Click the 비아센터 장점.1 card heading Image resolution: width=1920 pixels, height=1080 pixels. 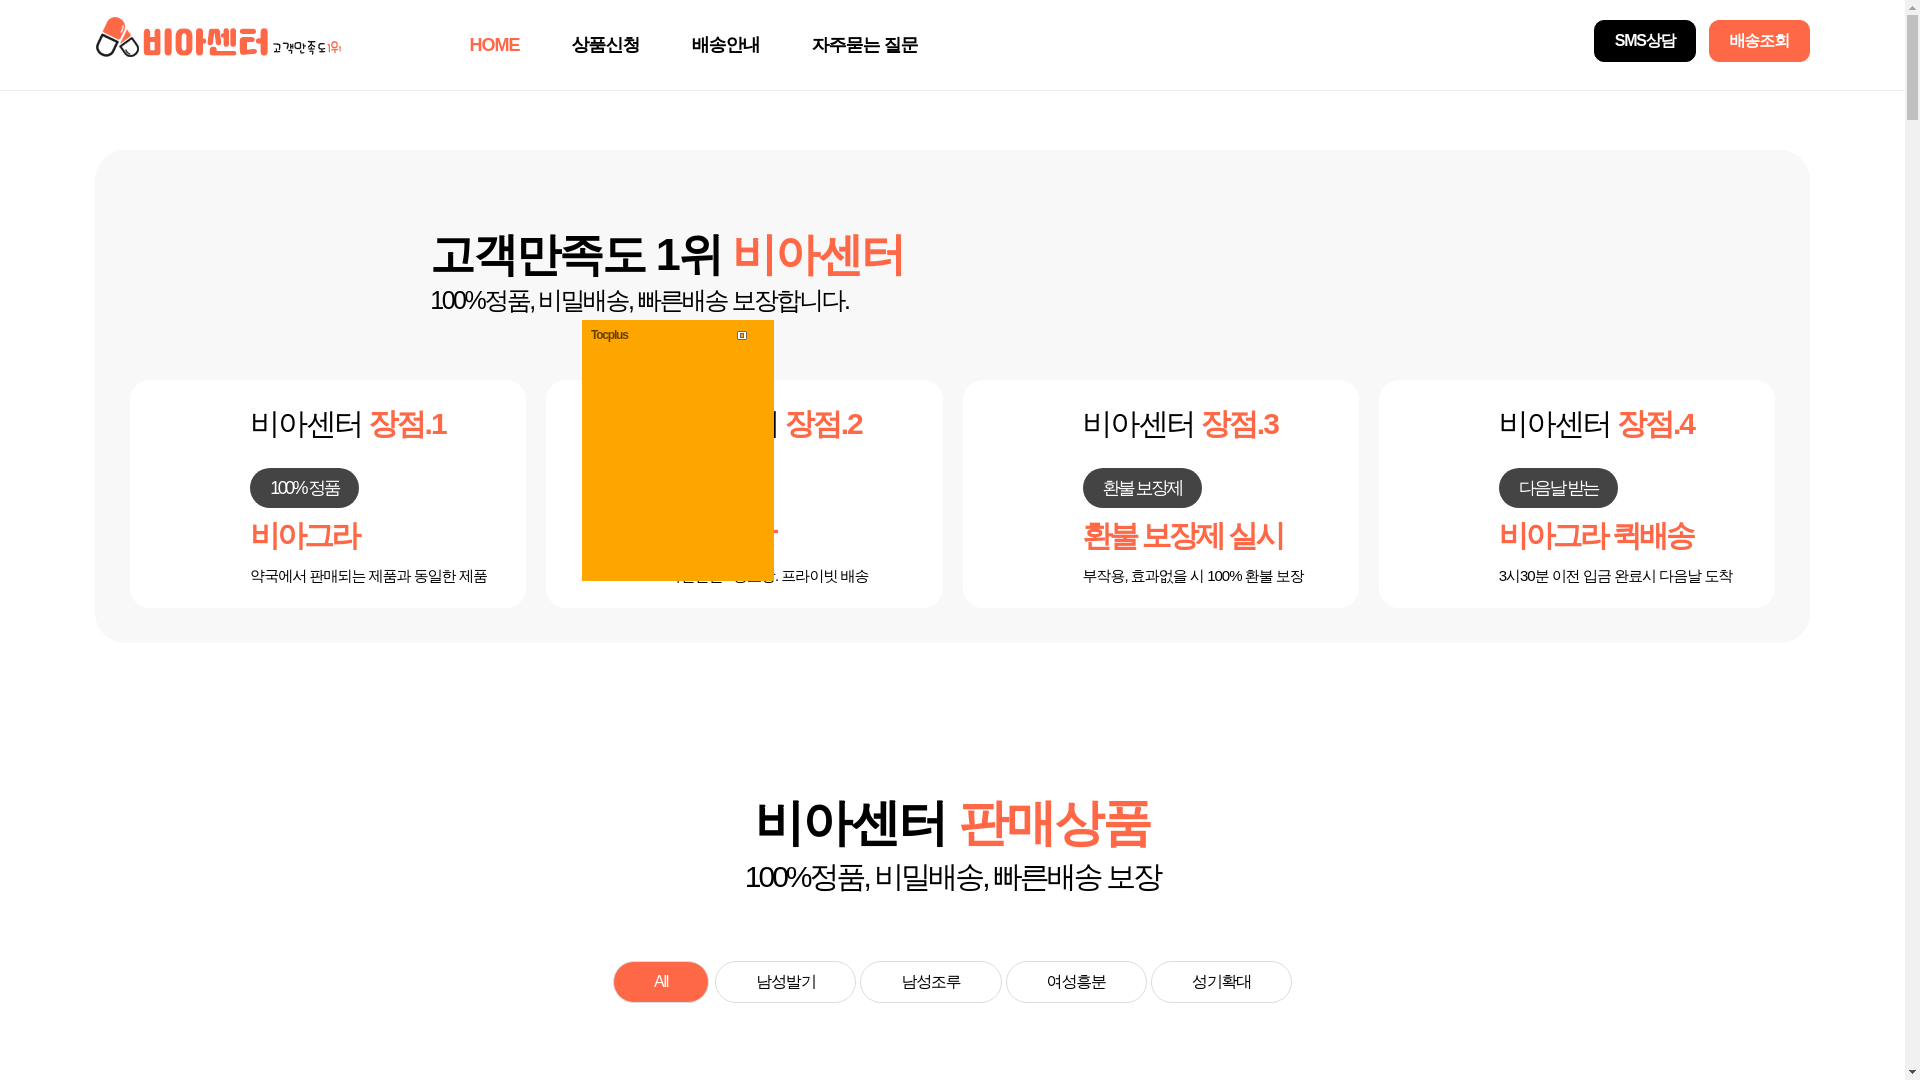[x=348, y=424]
